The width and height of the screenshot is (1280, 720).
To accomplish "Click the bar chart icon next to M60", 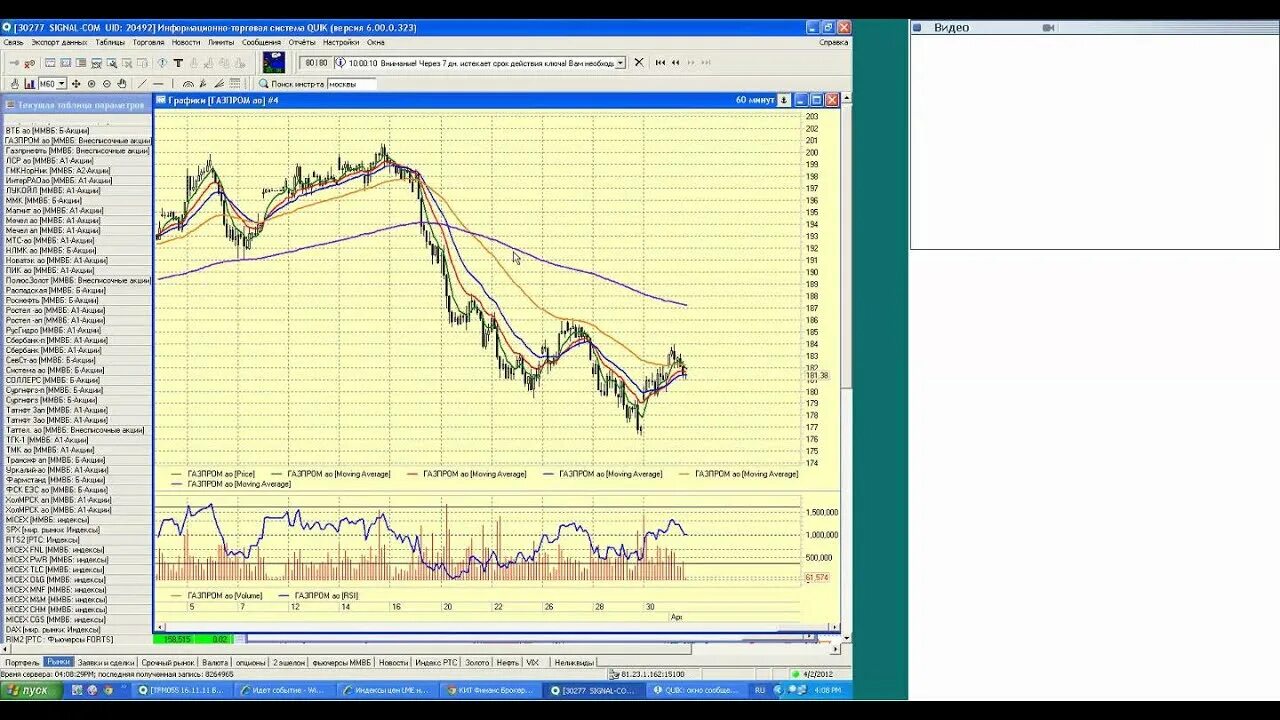I will tap(29, 84).
